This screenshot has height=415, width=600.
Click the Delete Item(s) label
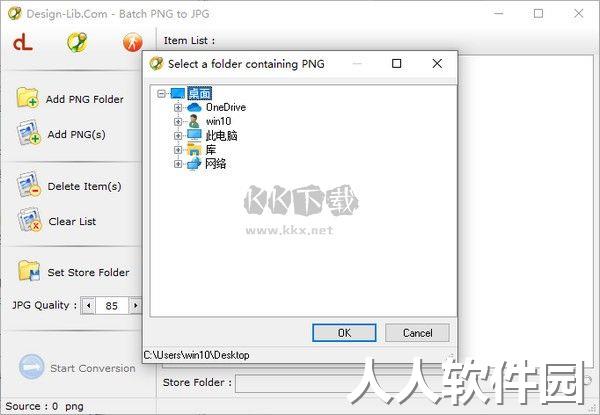85,187
